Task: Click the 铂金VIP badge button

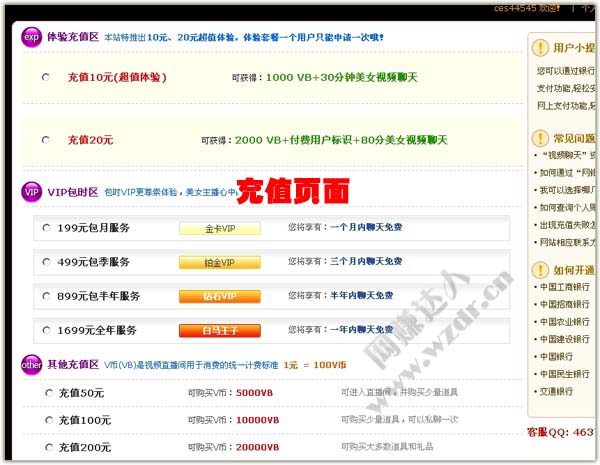Action: [220, 263]
